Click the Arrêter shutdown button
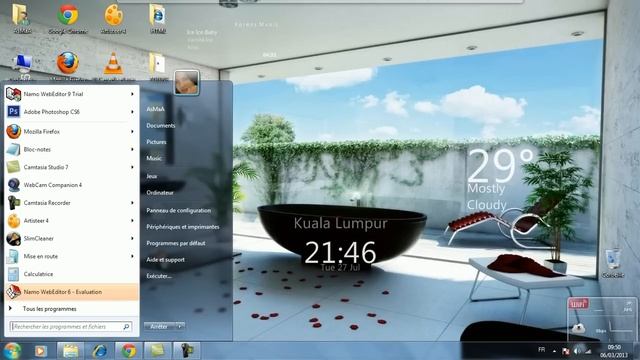 (x=160, y=327)
